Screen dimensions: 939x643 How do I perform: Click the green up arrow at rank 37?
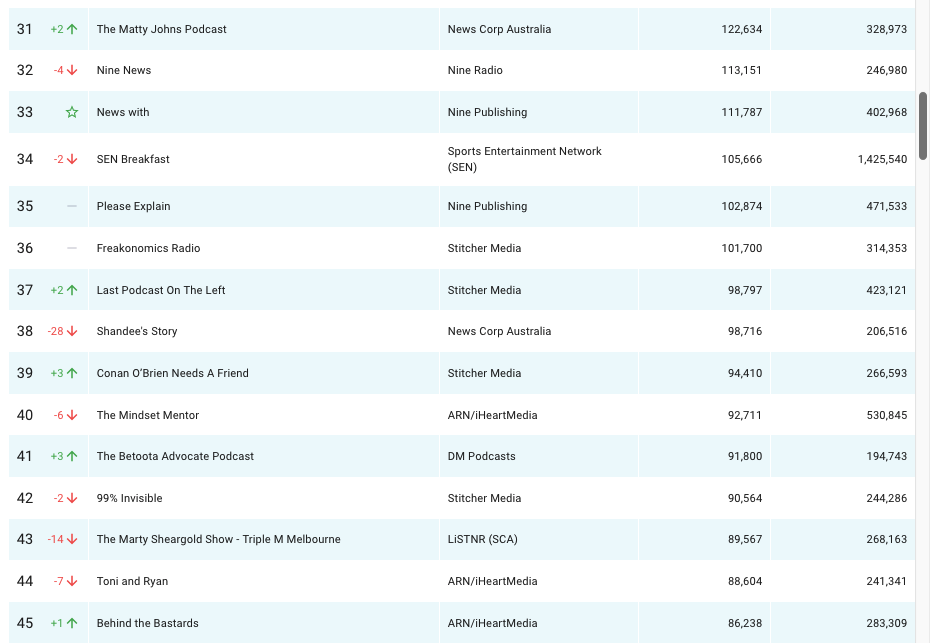tap(72, 290)
